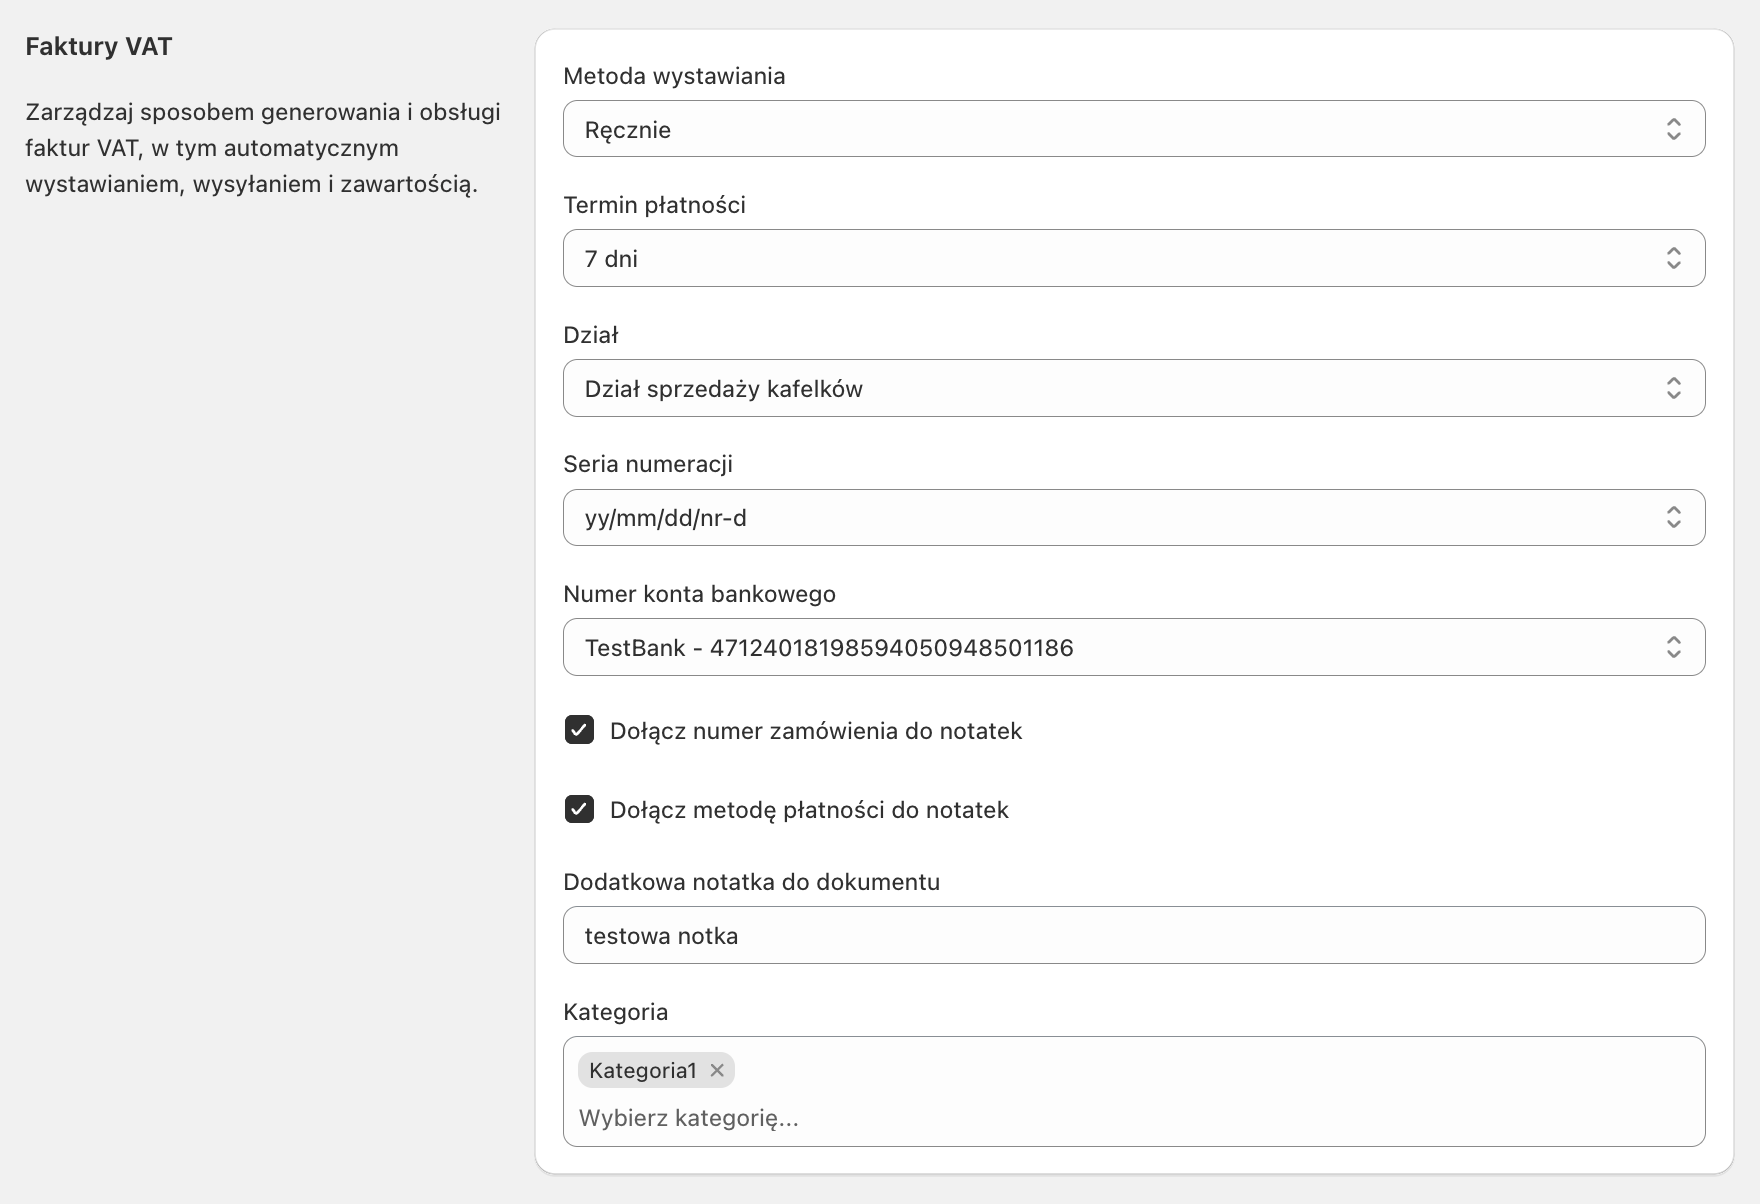Viewport: 1760px width, 1204px height.
Task: Uncheck Dołącz numer zamówienia do notatek
Action: 580,730
